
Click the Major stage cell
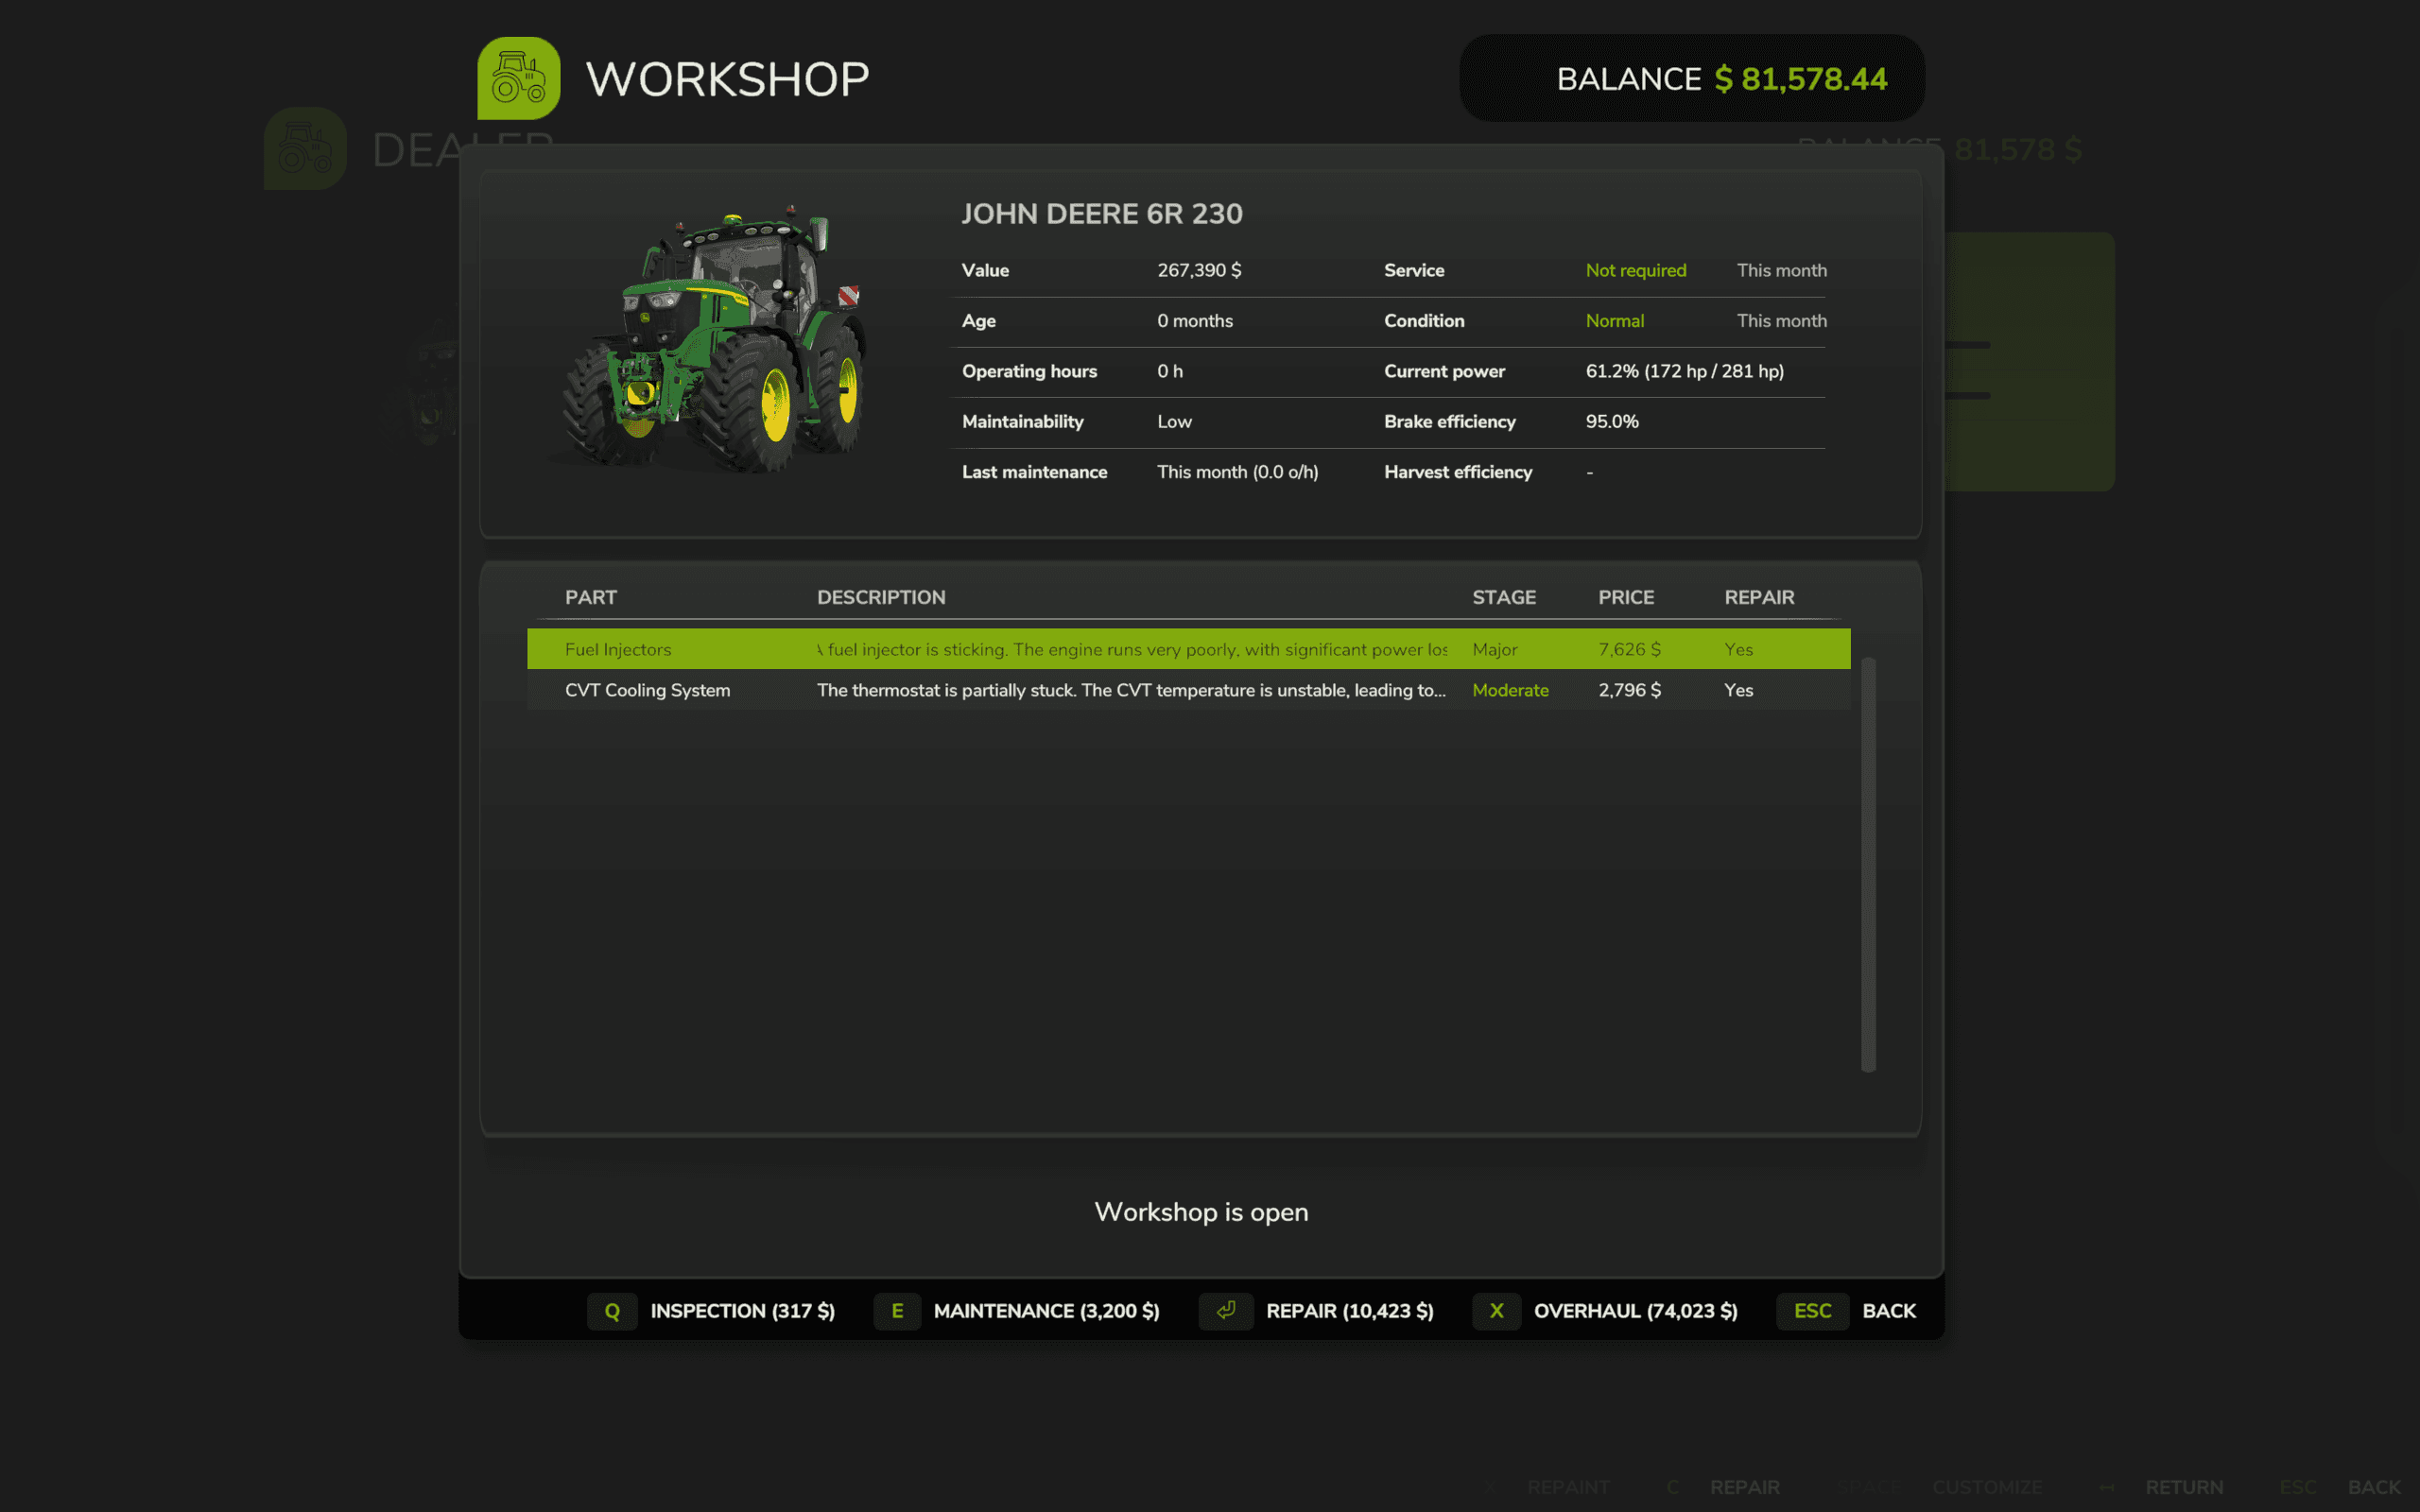pos(1494,649)
